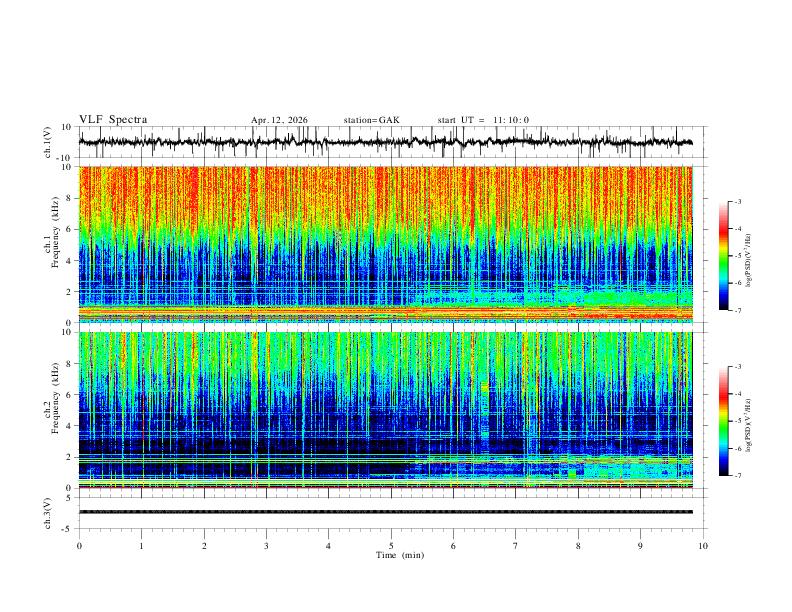Click the ch.1 voltage waveform trace
This screenshot has width=792, height=612.
tap(386, 142)
